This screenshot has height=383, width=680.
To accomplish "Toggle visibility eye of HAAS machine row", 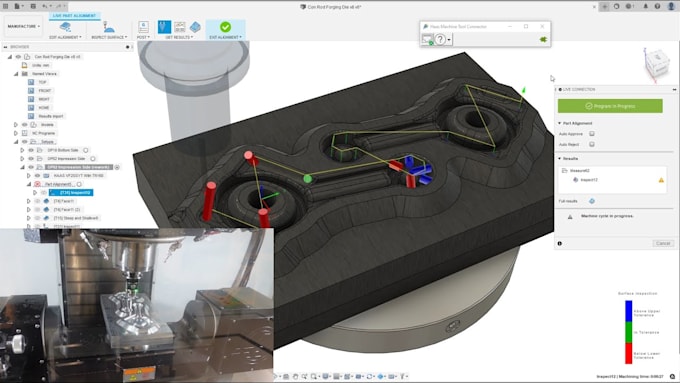I will [37, 176].
